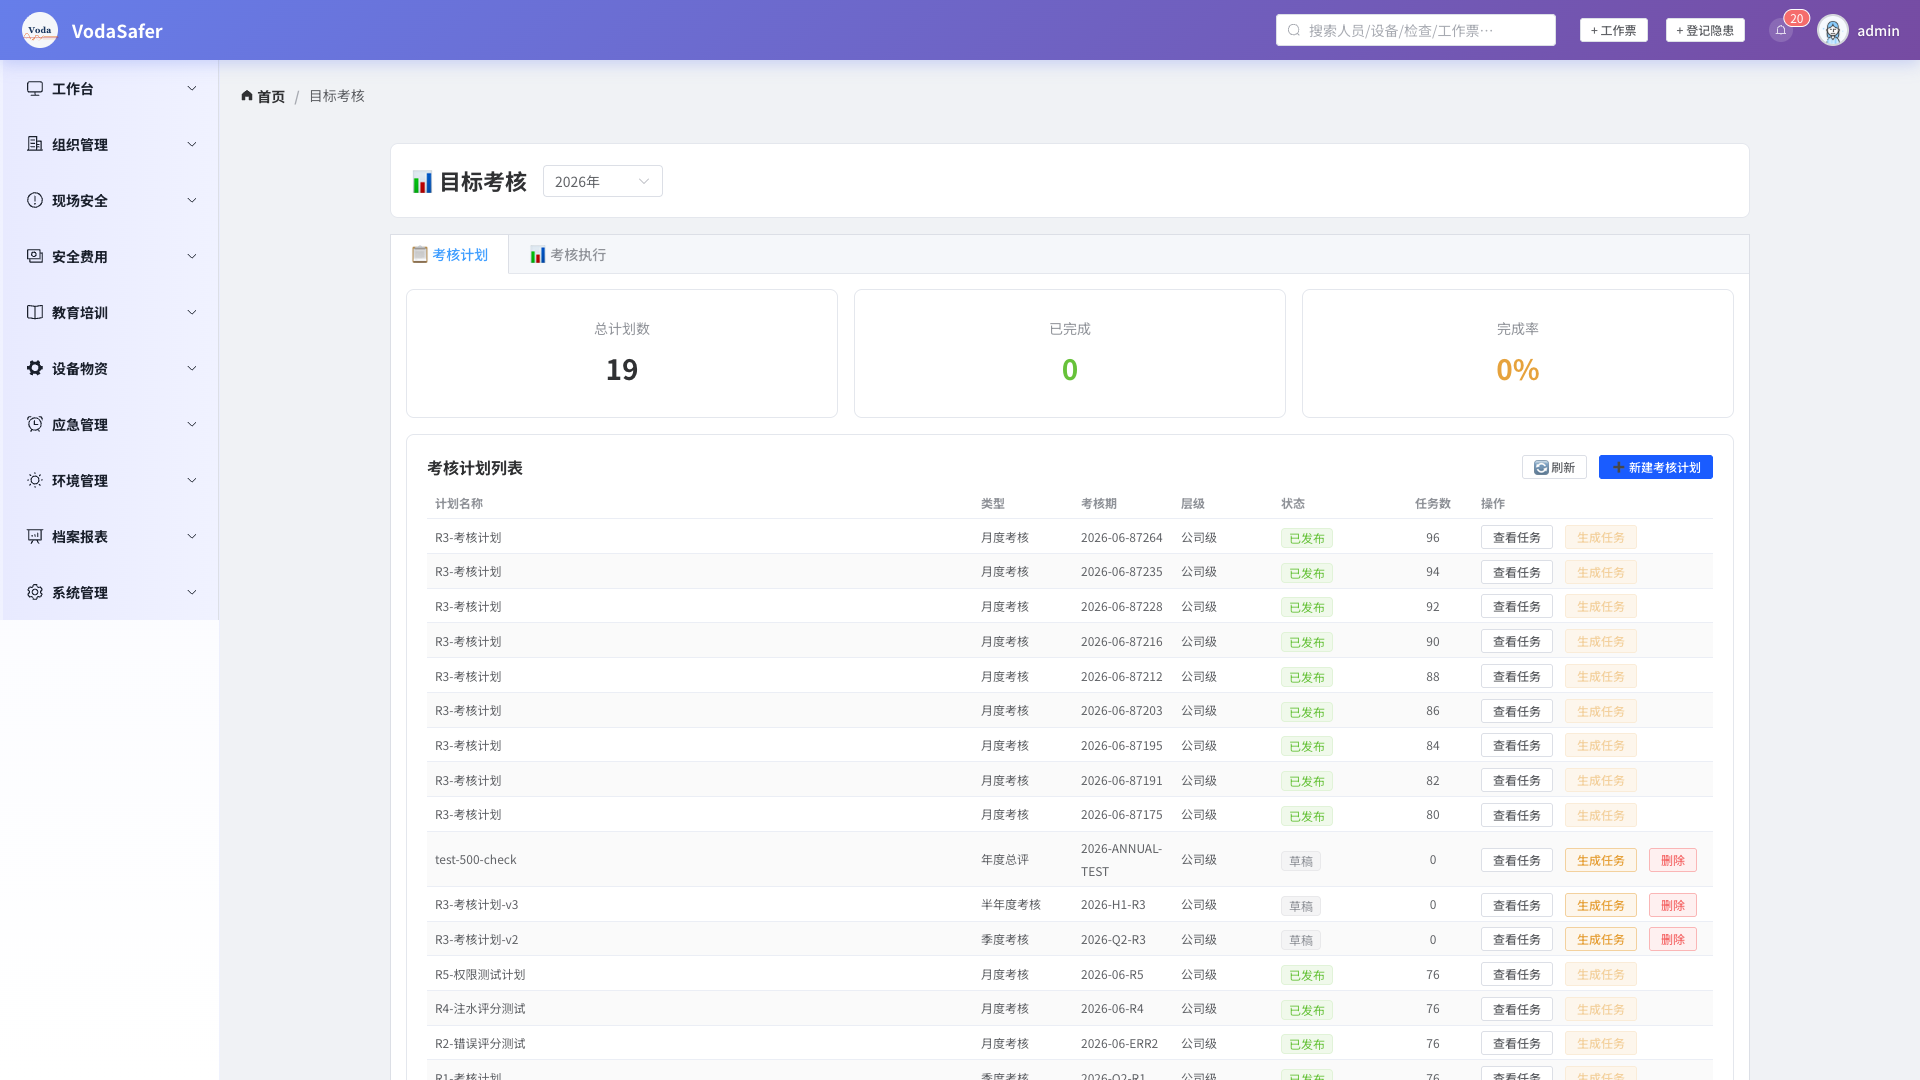Click the notification bell icon
Screen dimensions: 1920x1080
click(1781, 30)
